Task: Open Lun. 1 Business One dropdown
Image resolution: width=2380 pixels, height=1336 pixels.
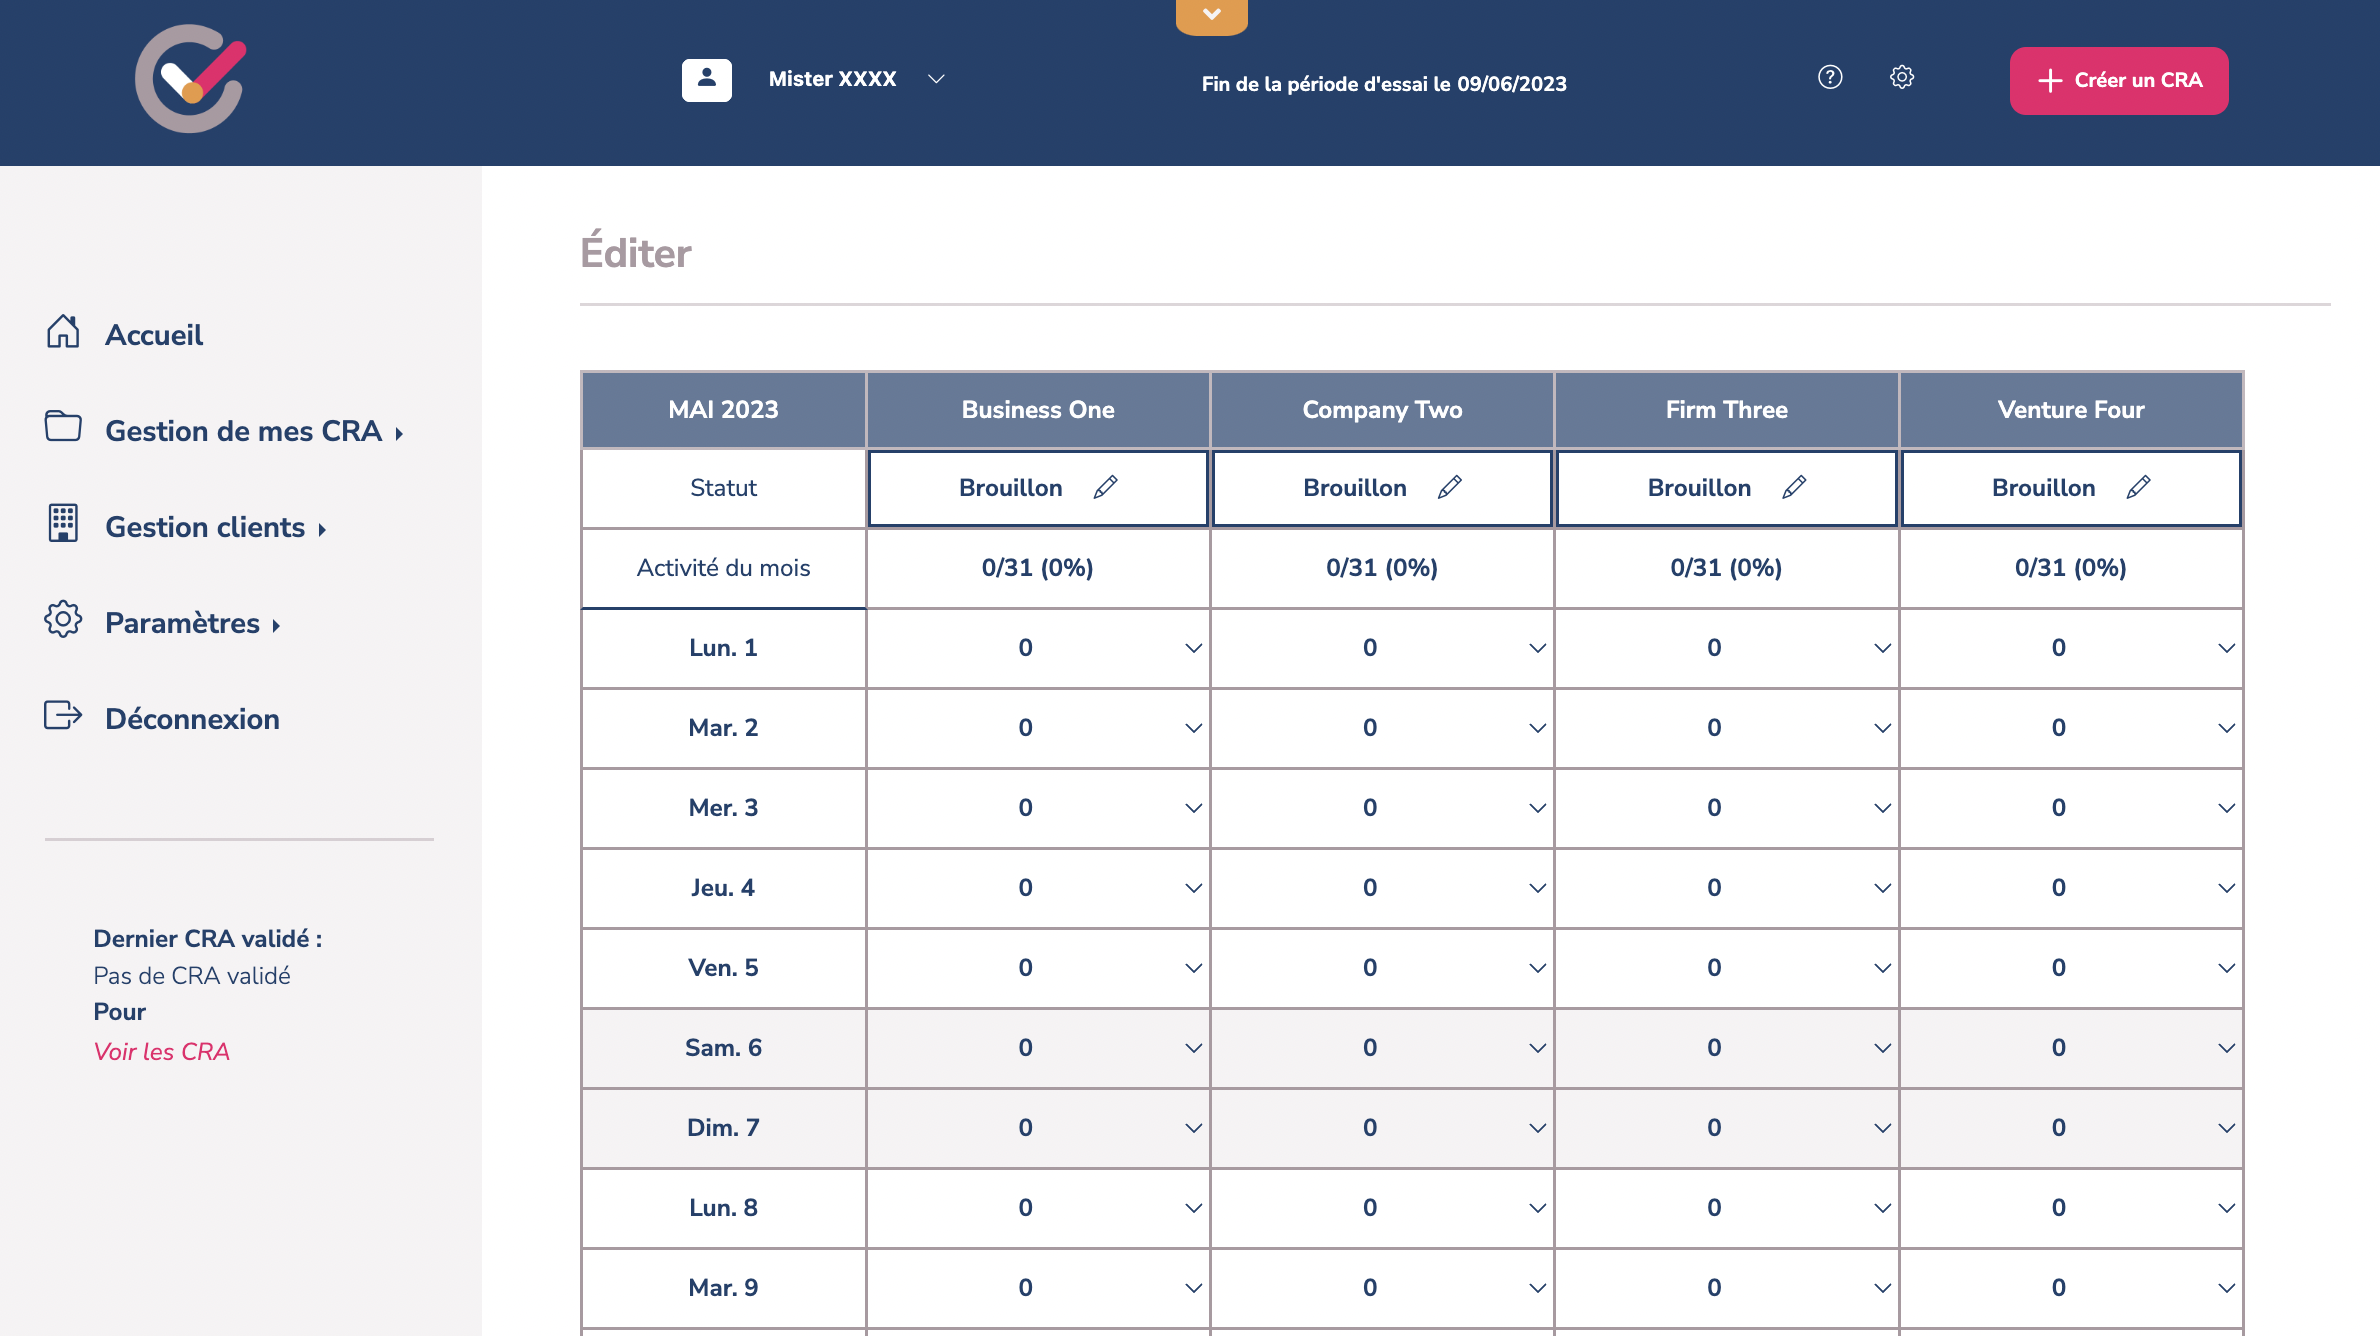Action: (x=1193, y=648)
